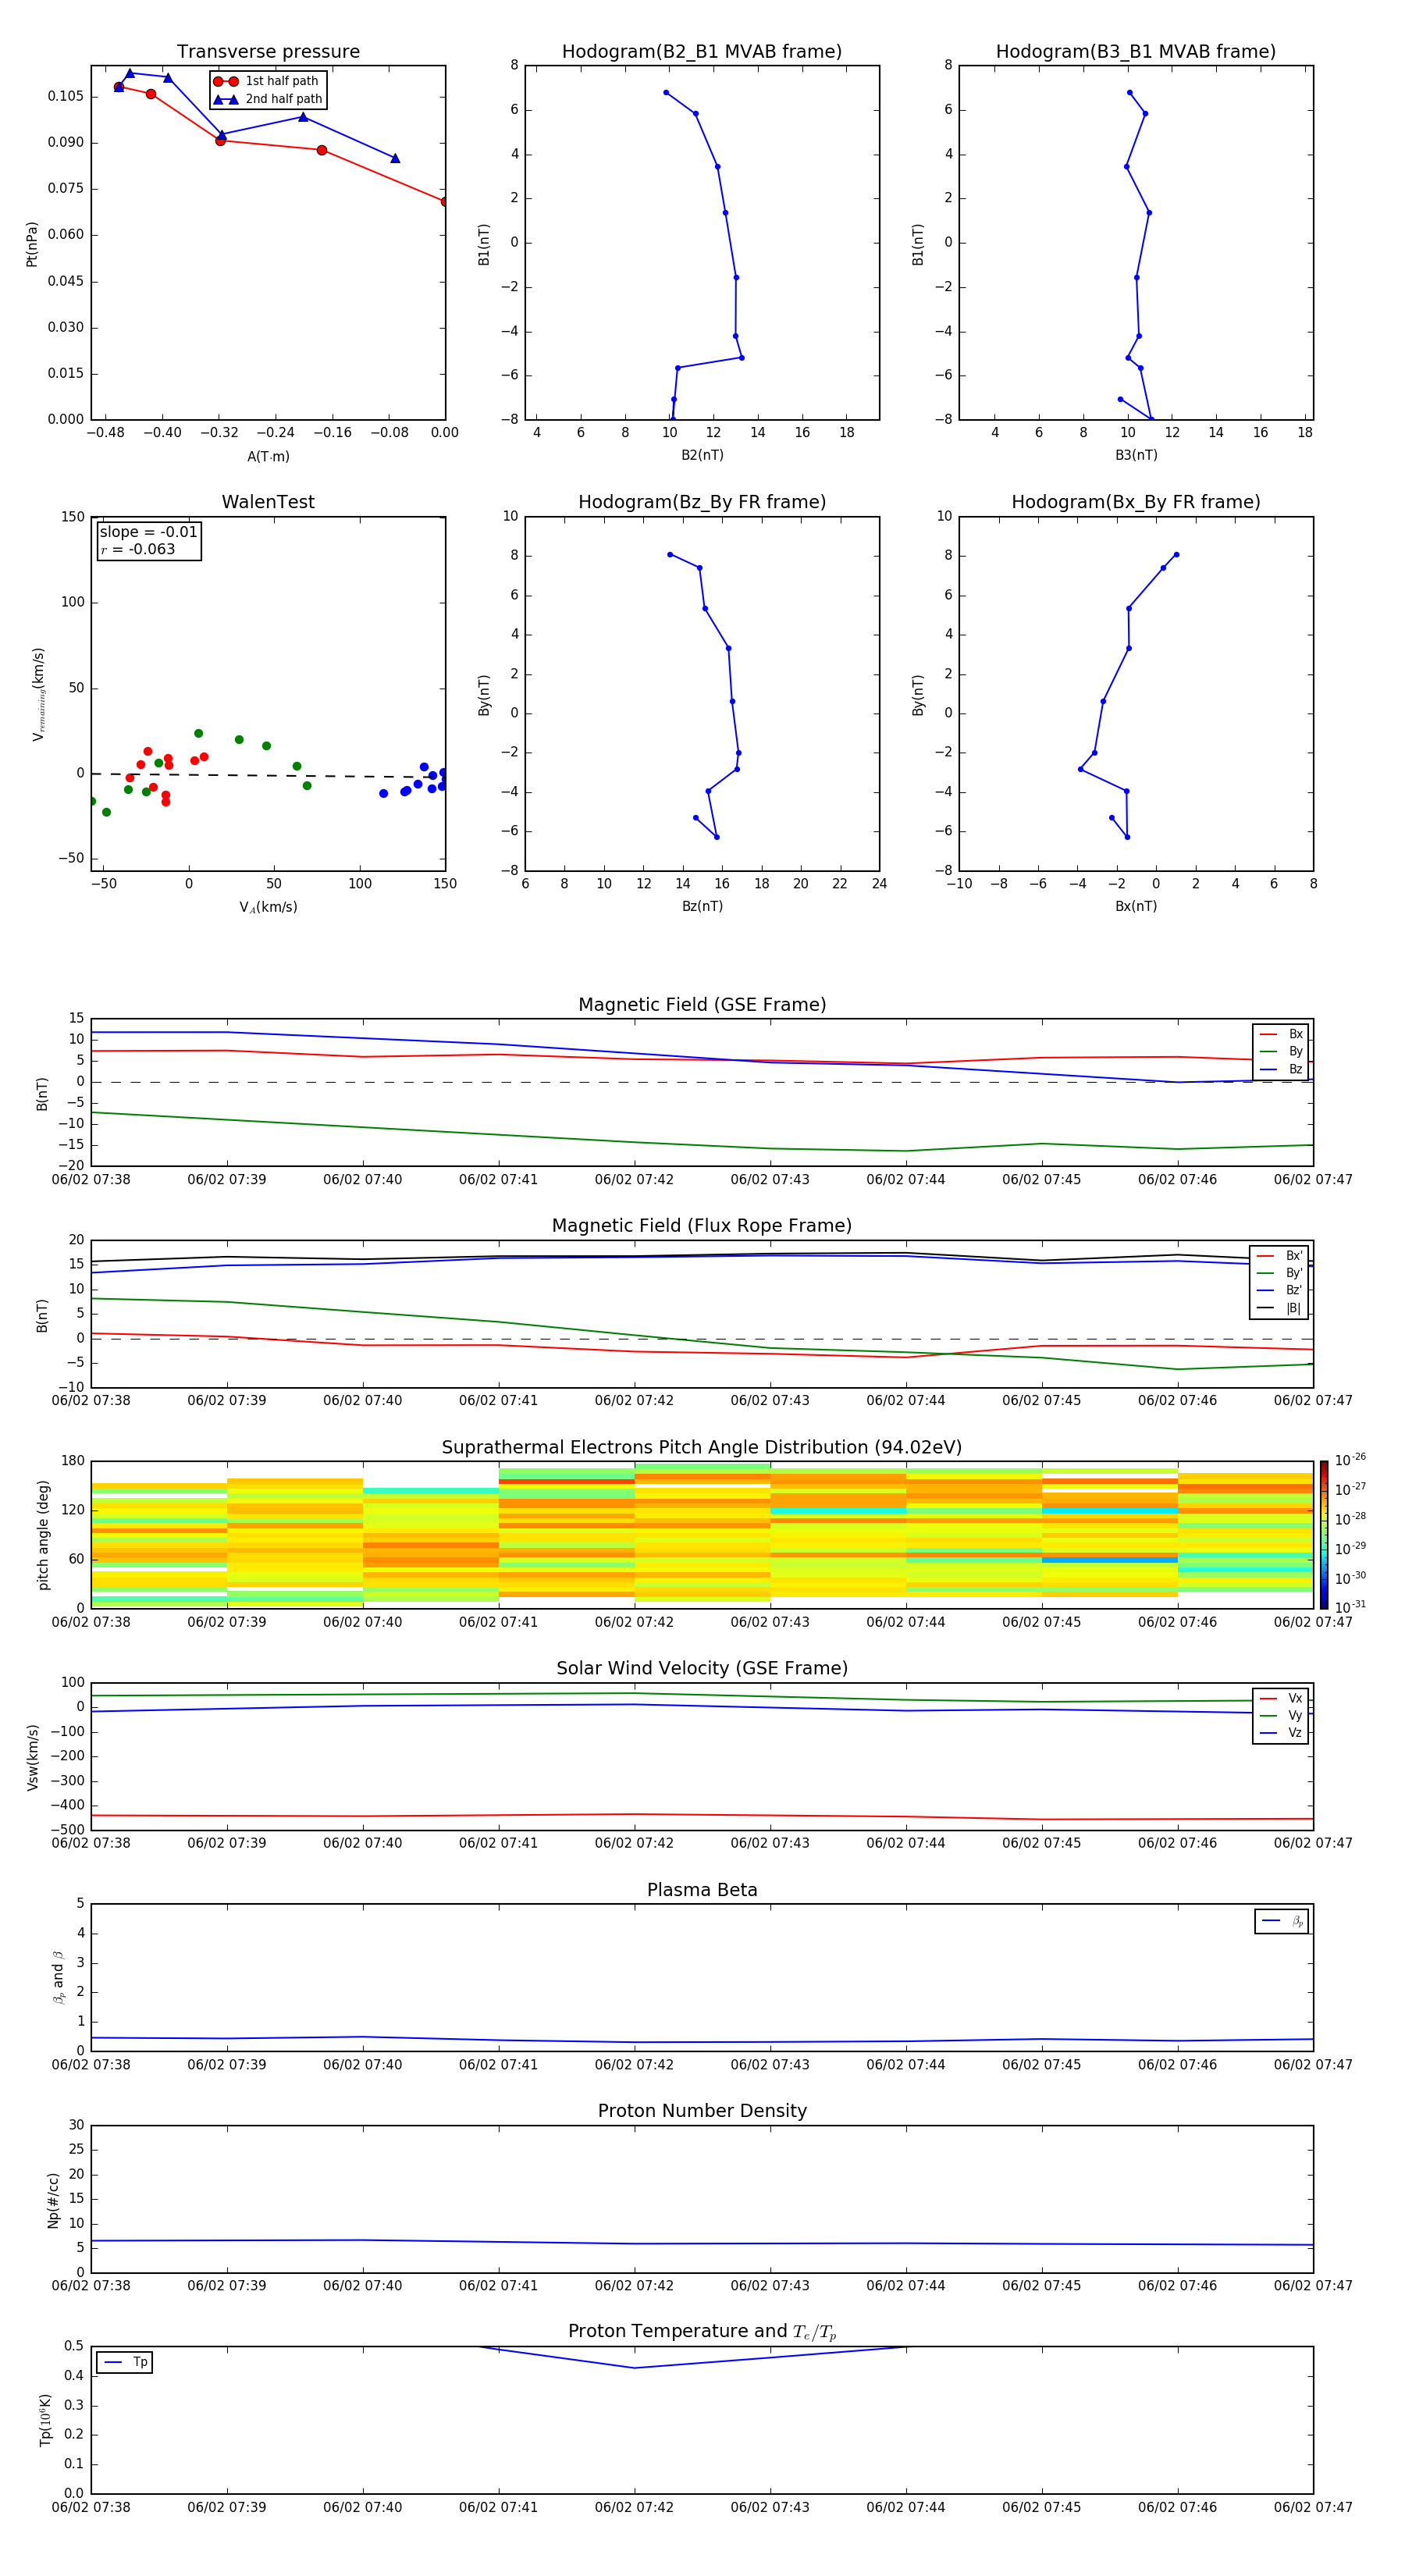Click "06/02 07:47" tick under Proton Temperature panel
This screenshot has height=2576, width=1405.
pyautogui.click(x=1313, y=2507)
